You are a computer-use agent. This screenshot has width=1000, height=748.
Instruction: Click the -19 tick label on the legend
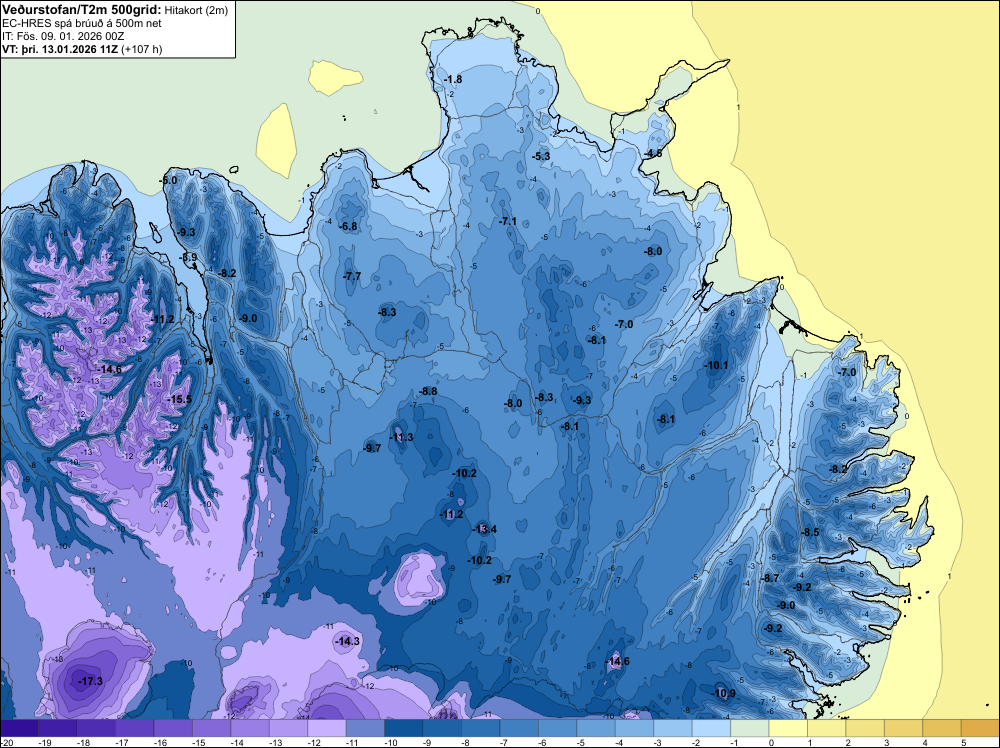coord(45,743)
